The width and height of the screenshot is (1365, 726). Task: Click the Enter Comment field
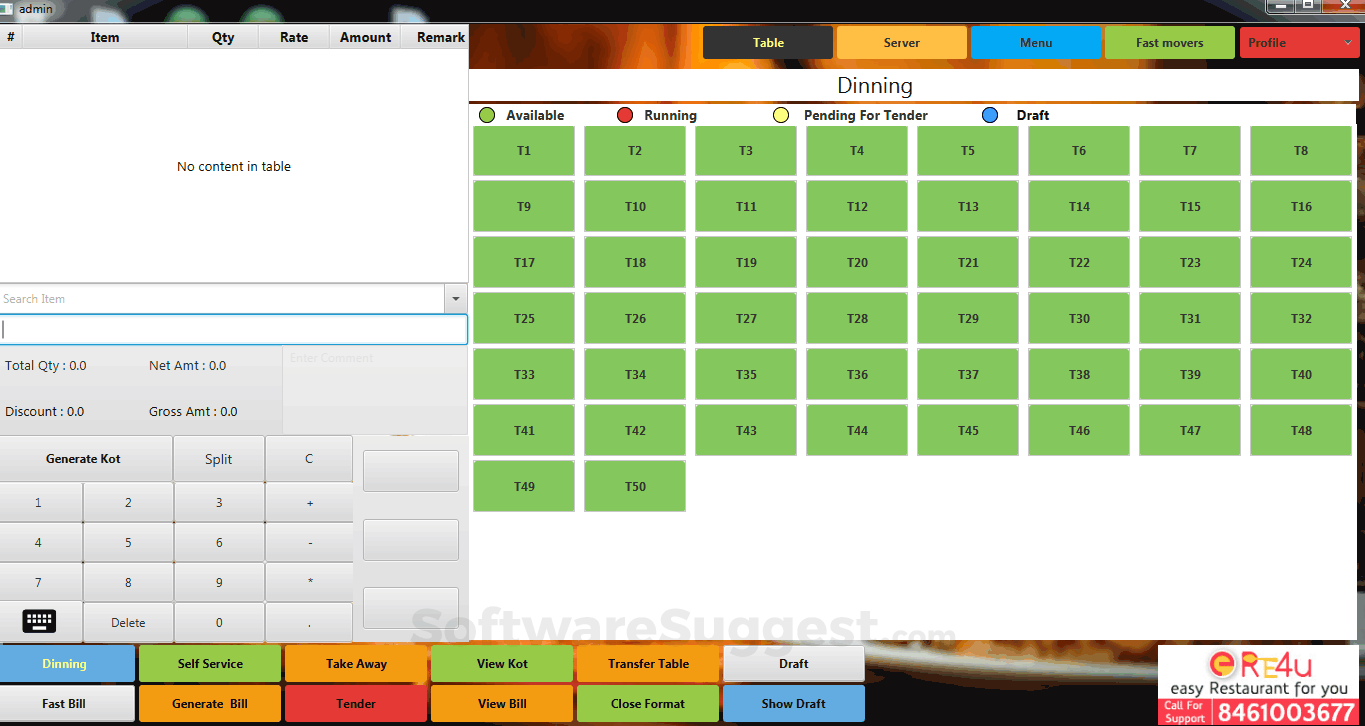pos(375,390)
